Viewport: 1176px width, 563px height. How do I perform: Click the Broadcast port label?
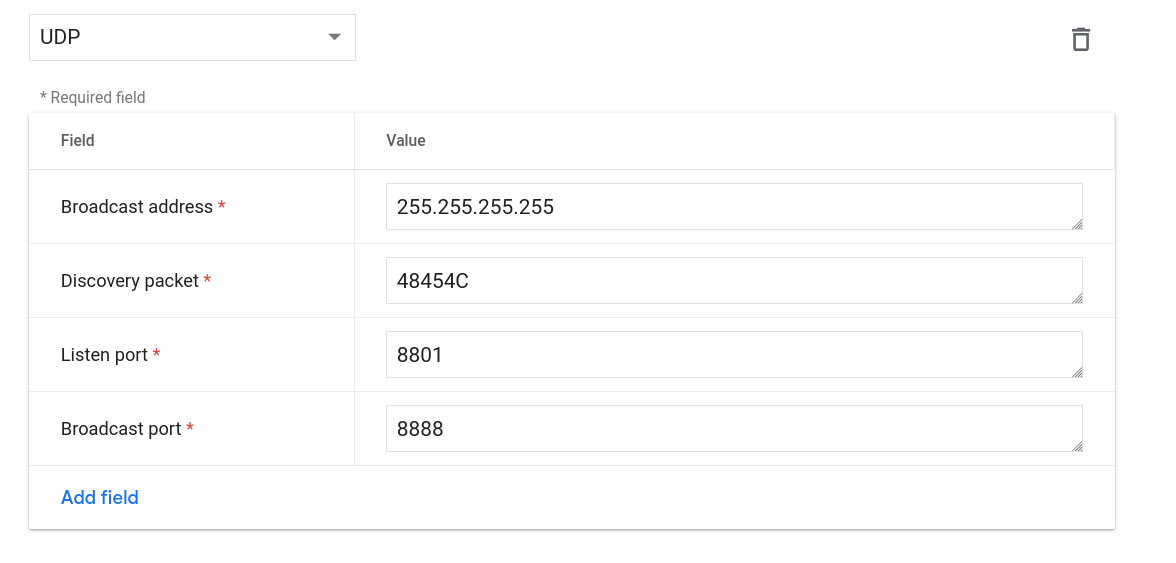pos(121,429)
